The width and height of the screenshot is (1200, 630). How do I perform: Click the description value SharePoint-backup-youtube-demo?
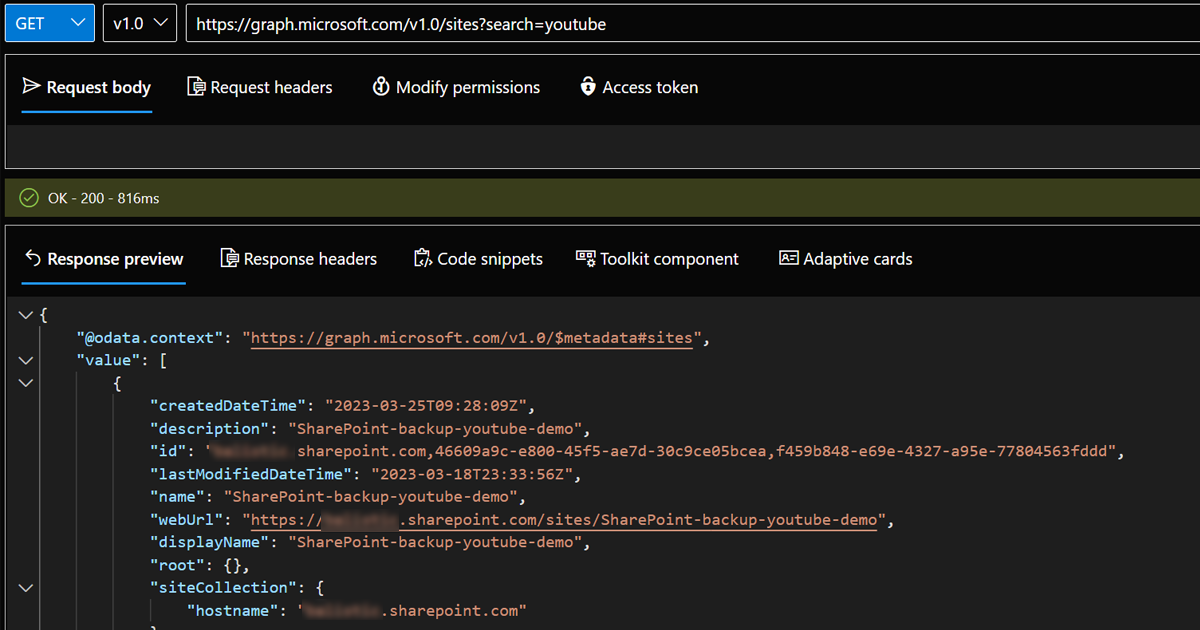pos(434,429)
